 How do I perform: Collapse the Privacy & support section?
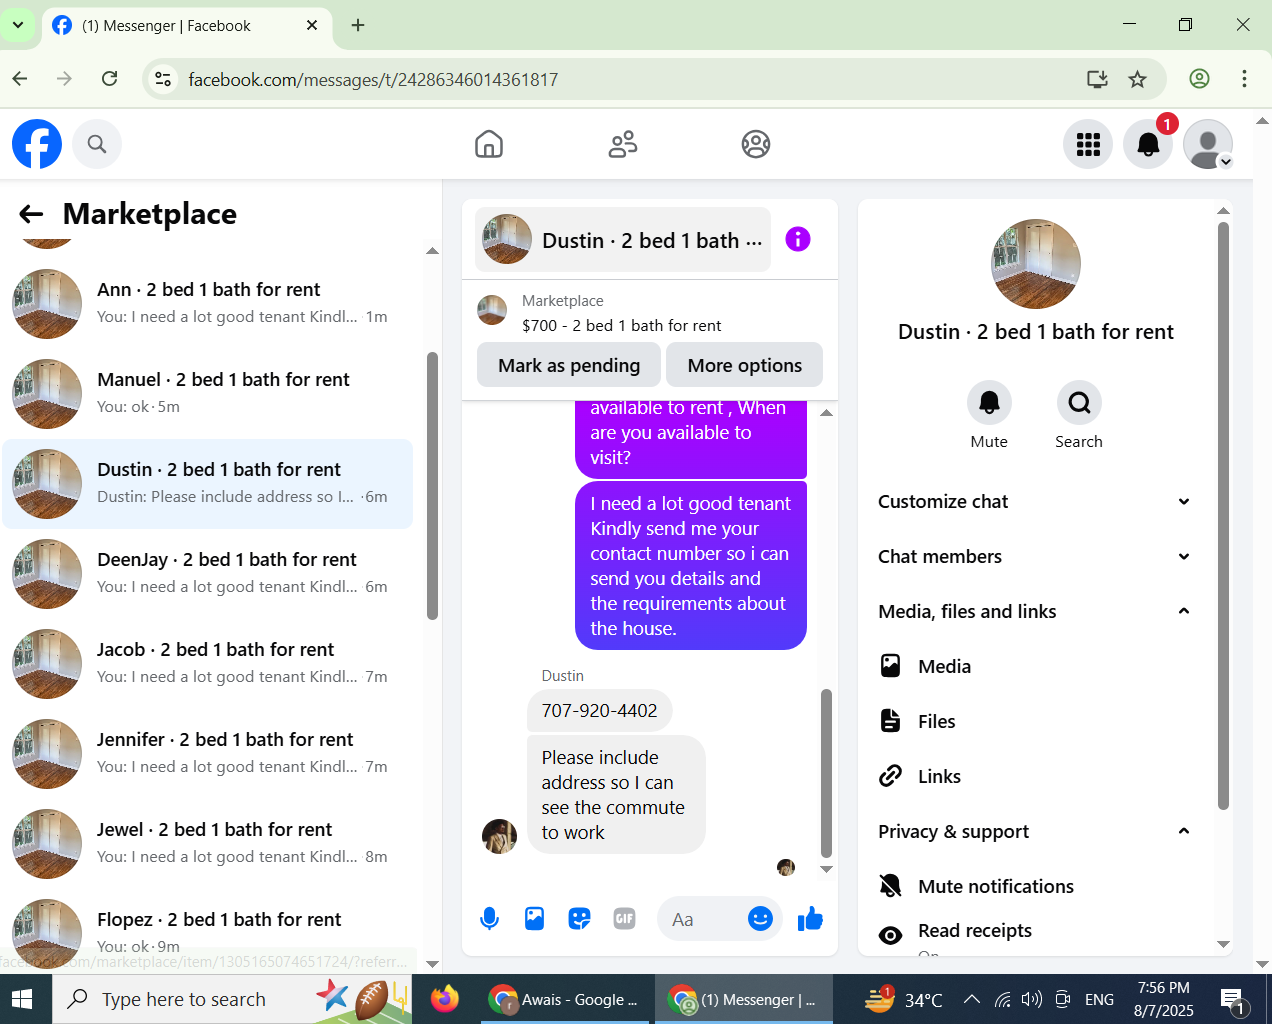pos(1035,831)
